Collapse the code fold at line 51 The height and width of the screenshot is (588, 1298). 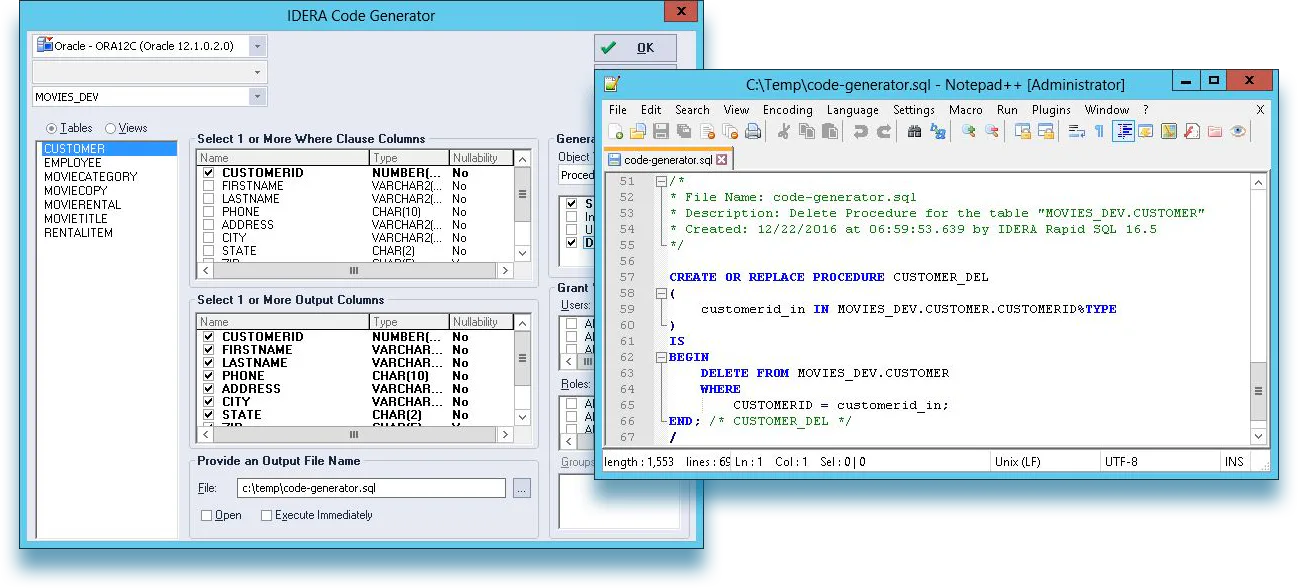click(661, 182)
